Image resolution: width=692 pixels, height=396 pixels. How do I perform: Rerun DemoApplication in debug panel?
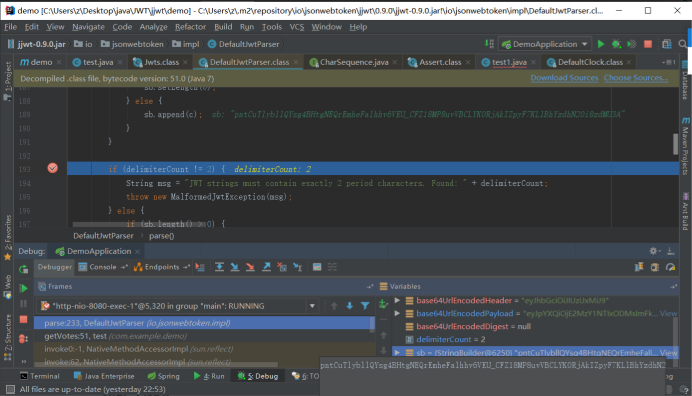pyautogui.click(x=23, y=269)
